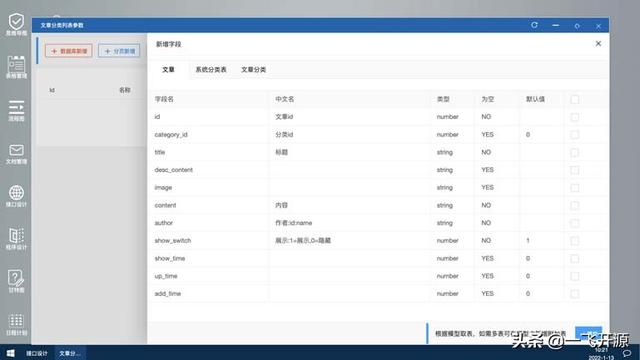
Task: Open the 程序设计 panel-layout sidebar icon
Action: [x=16, y=236]
